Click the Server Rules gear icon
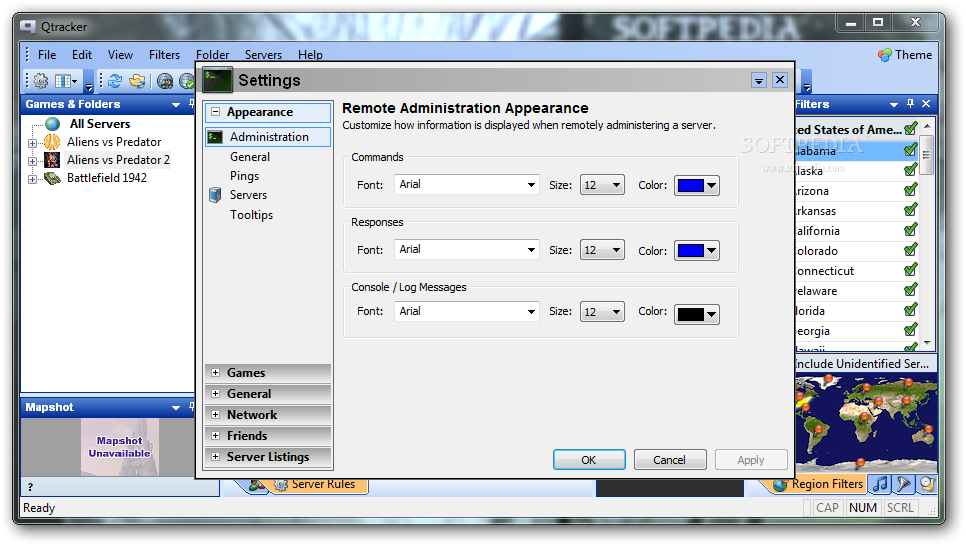The image size is (966, 545). [x=281, y=485]
